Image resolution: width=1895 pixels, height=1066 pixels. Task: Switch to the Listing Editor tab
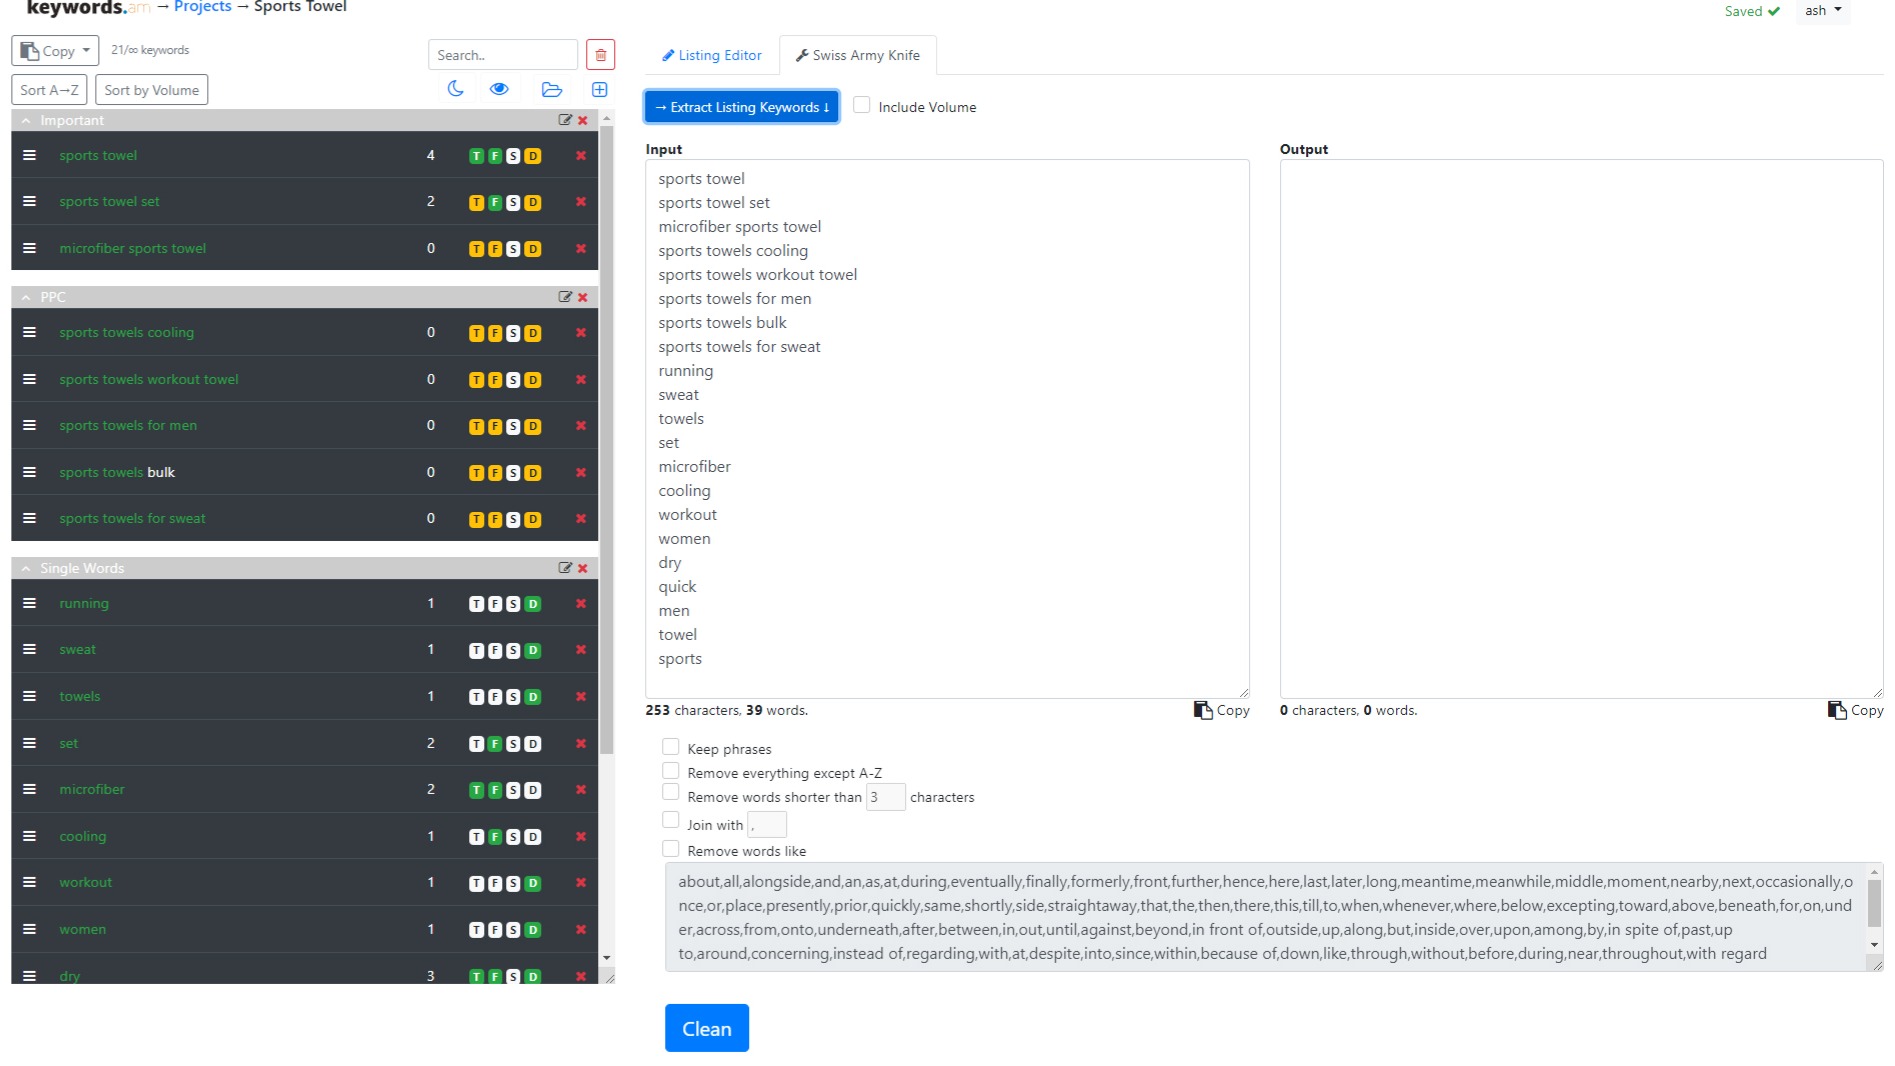711,55
